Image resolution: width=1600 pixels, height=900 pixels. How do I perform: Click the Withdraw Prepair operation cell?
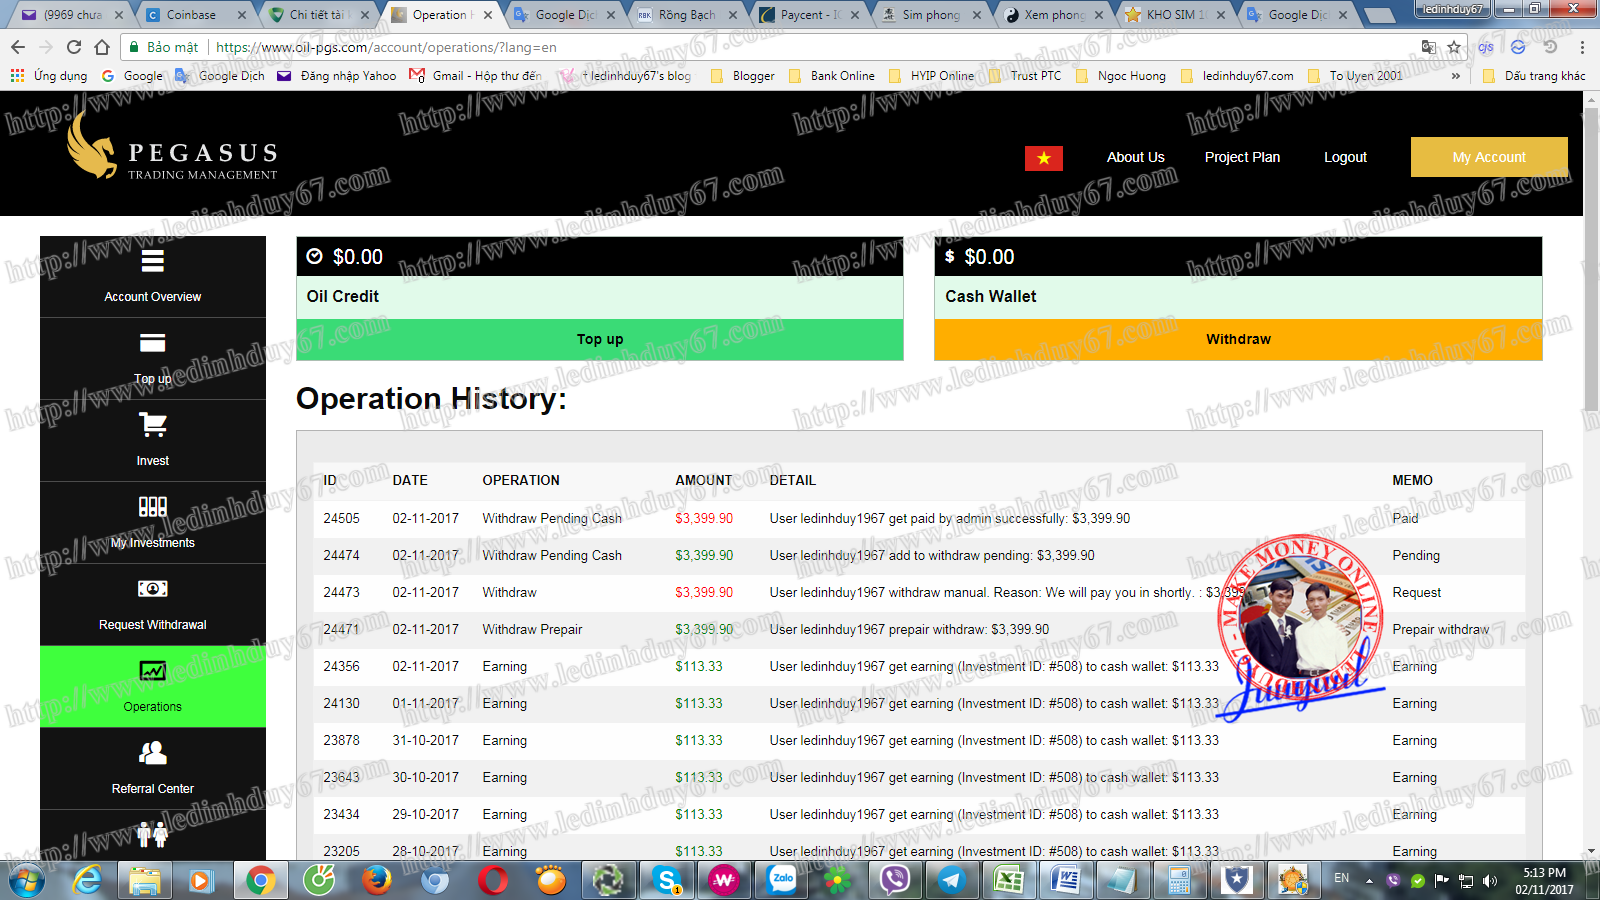pos(532,629)
